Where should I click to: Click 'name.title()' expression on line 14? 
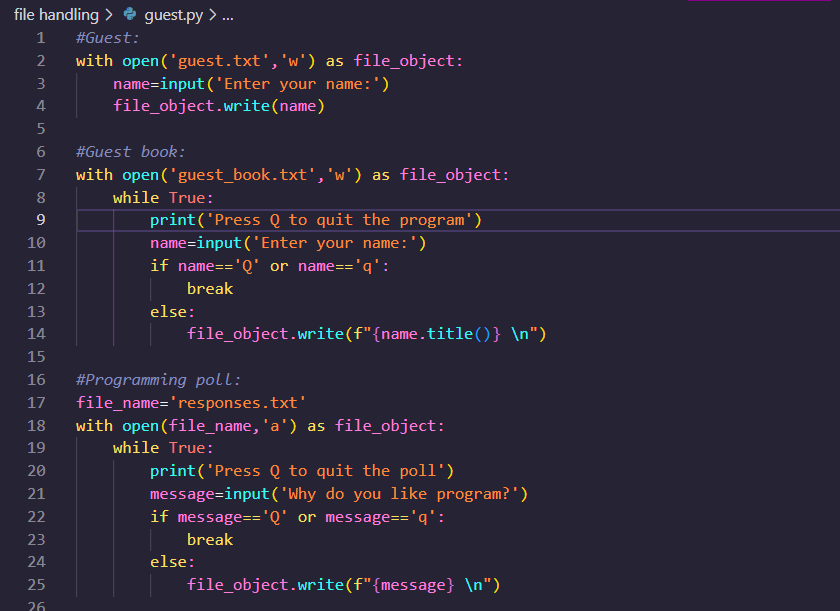tap(436, 334)
